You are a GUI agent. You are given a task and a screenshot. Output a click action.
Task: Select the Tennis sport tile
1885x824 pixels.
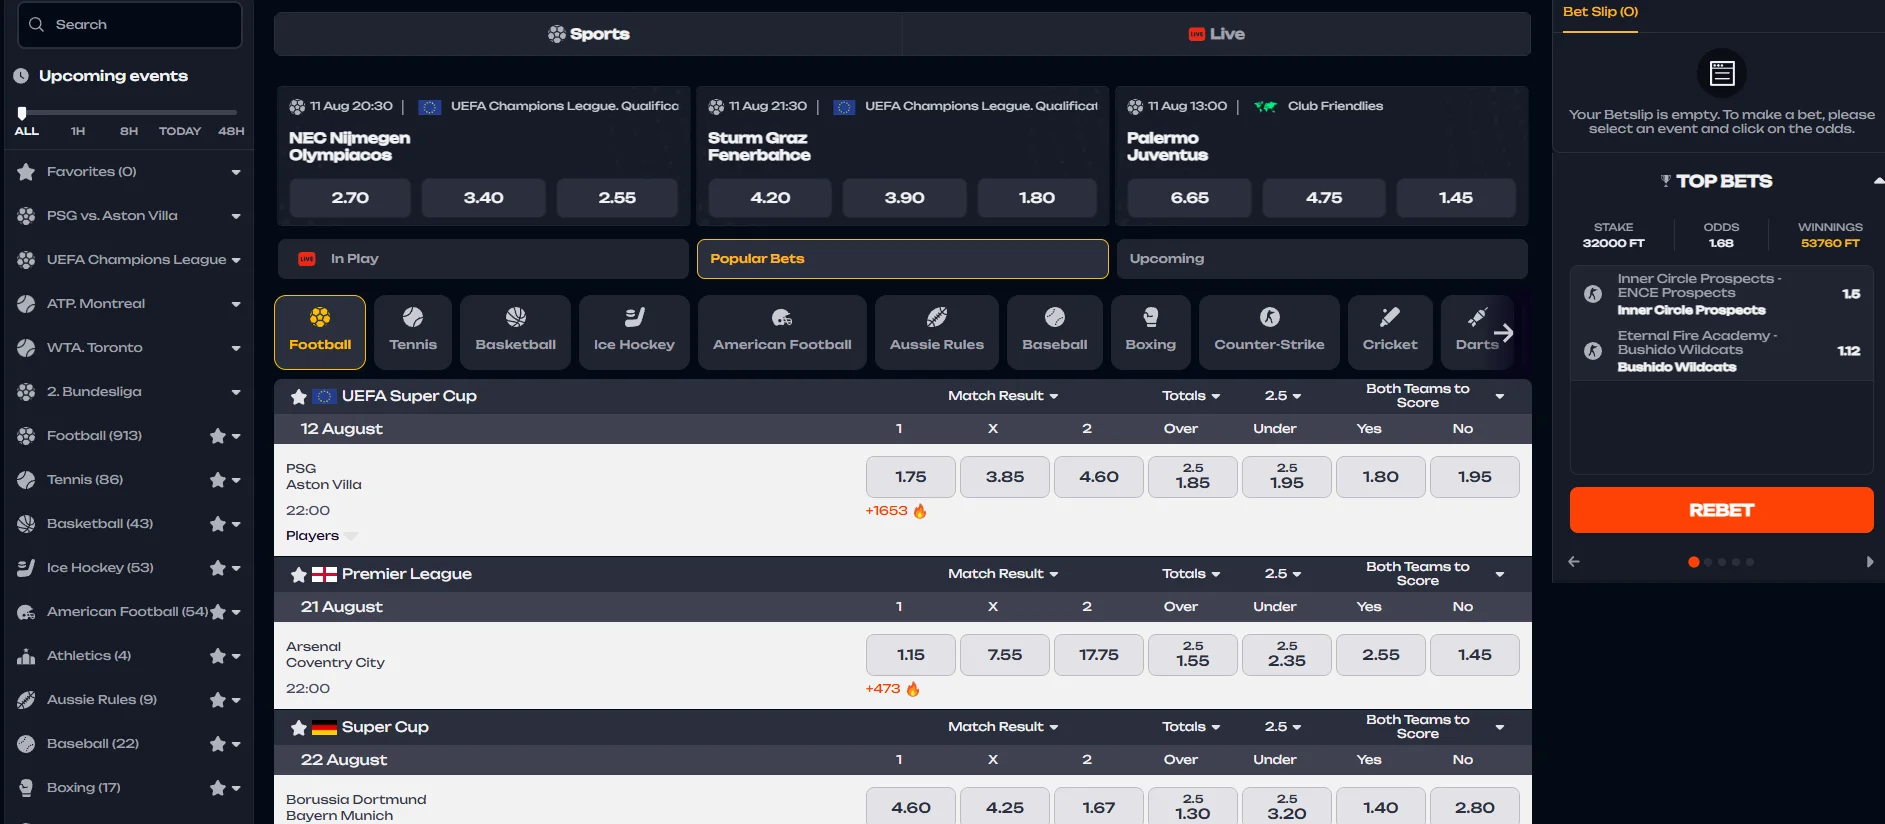pos(413,332)
